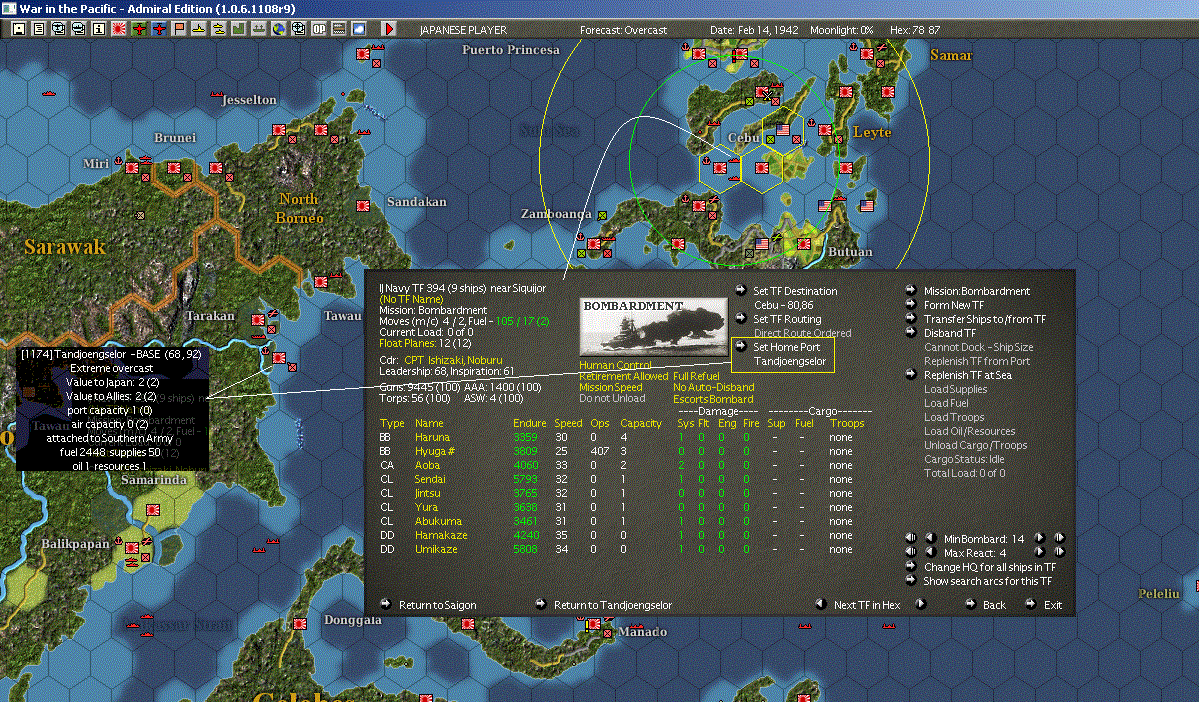Select the red plane on green background icon
Viewport: 1199px width, 702px height.
tap(139, 29)
